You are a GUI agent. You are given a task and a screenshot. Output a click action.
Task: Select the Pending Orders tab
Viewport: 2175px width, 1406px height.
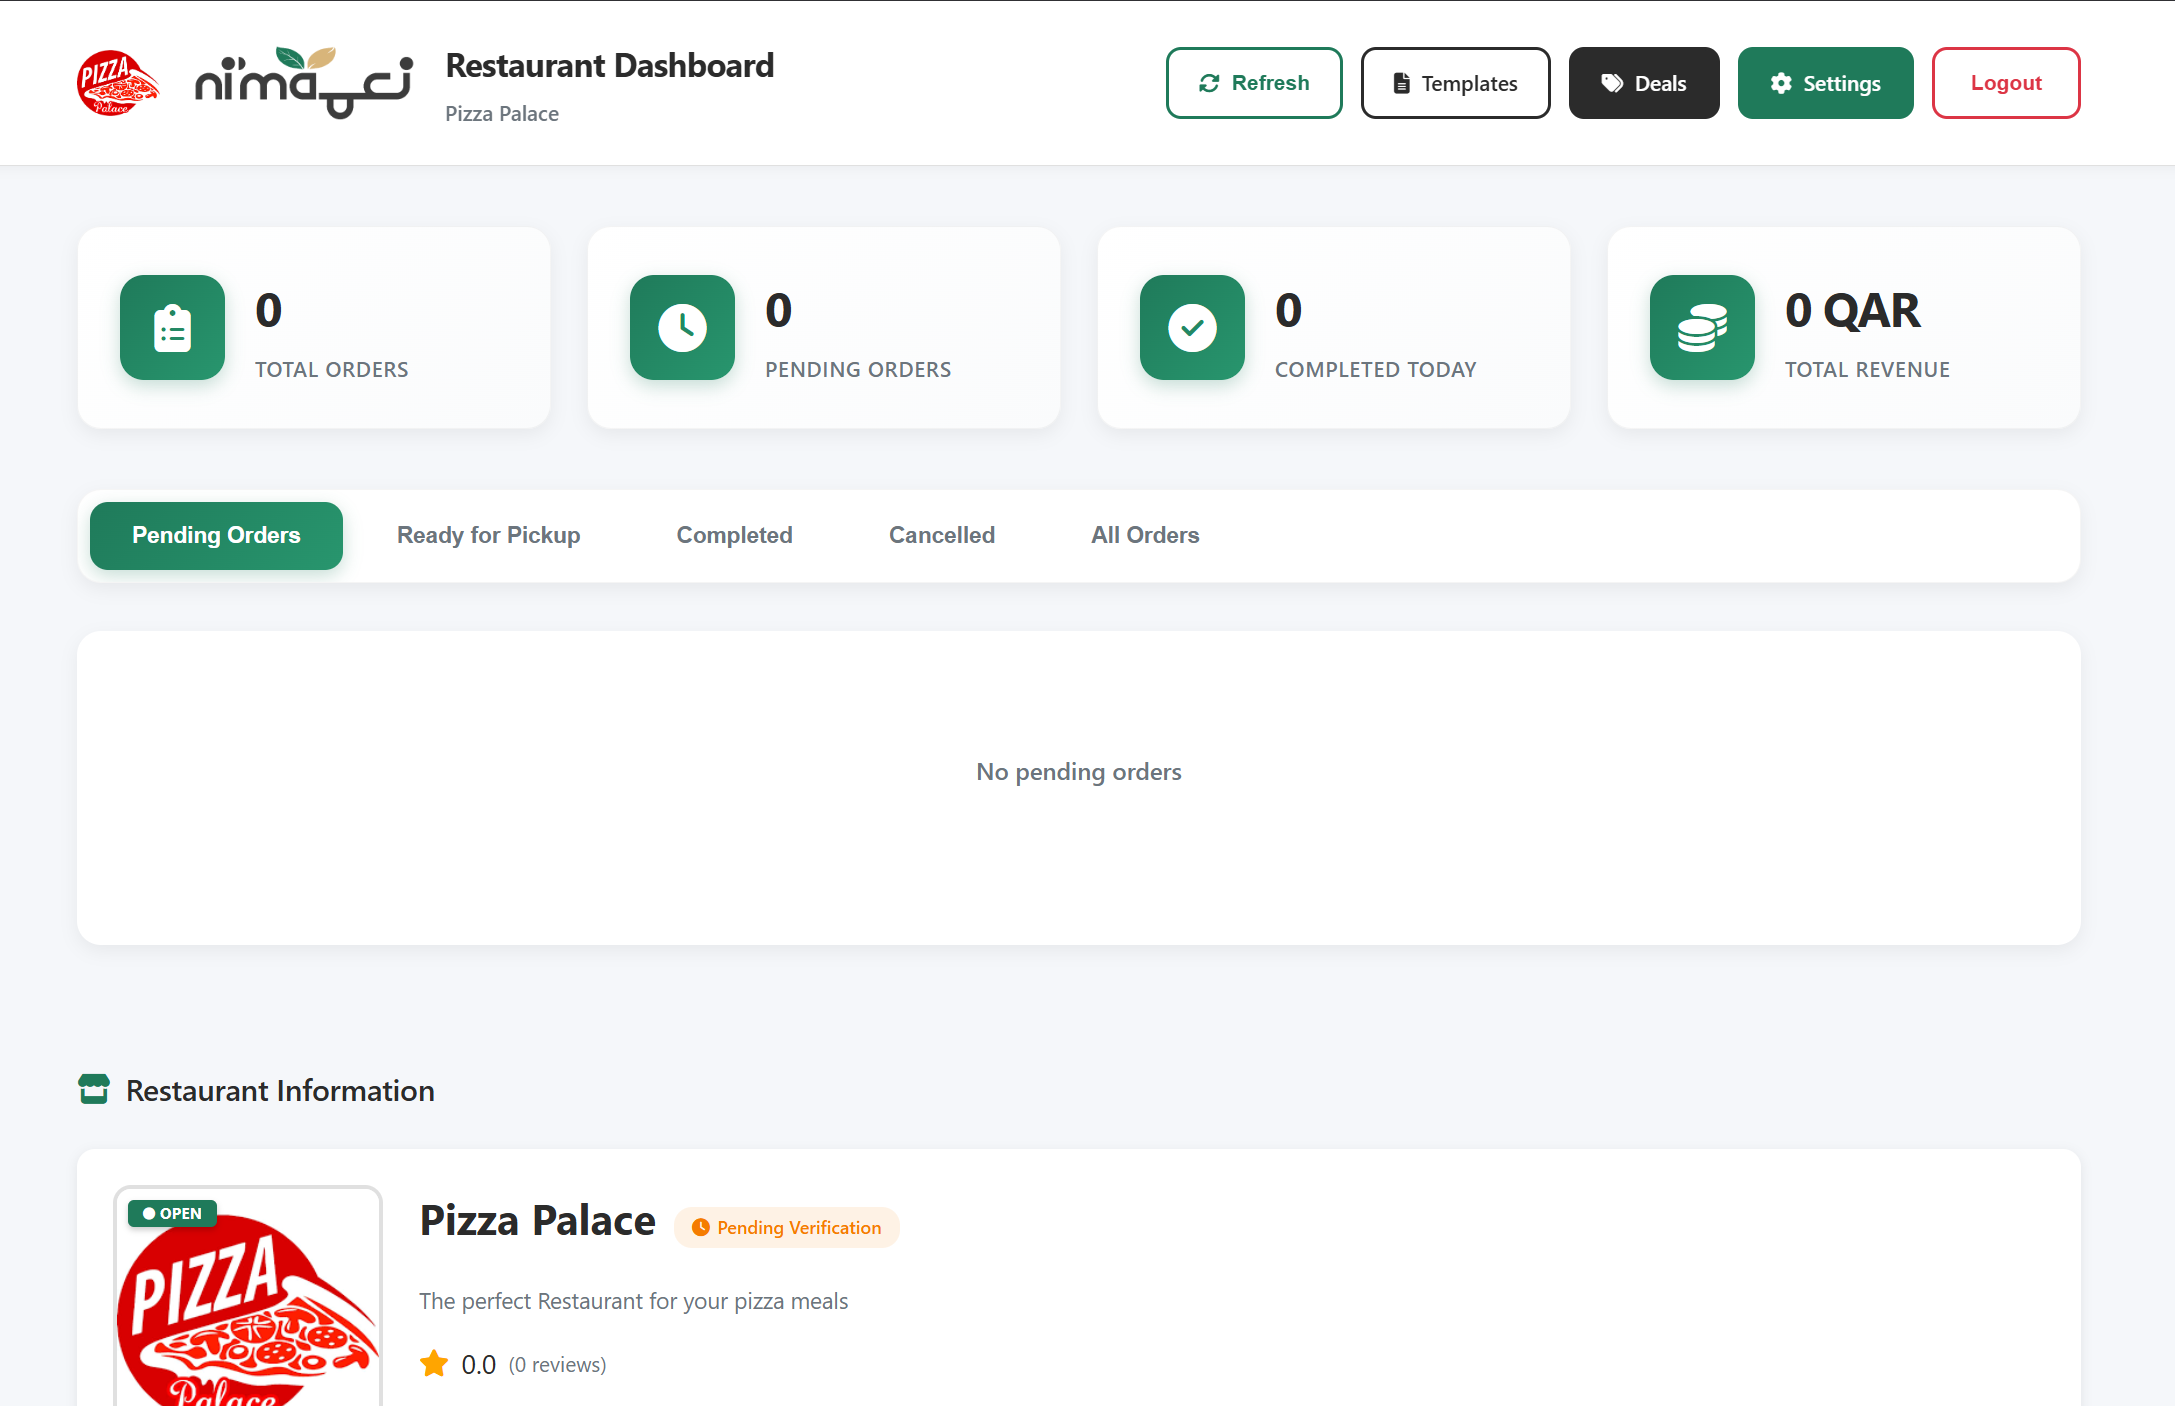216,536
